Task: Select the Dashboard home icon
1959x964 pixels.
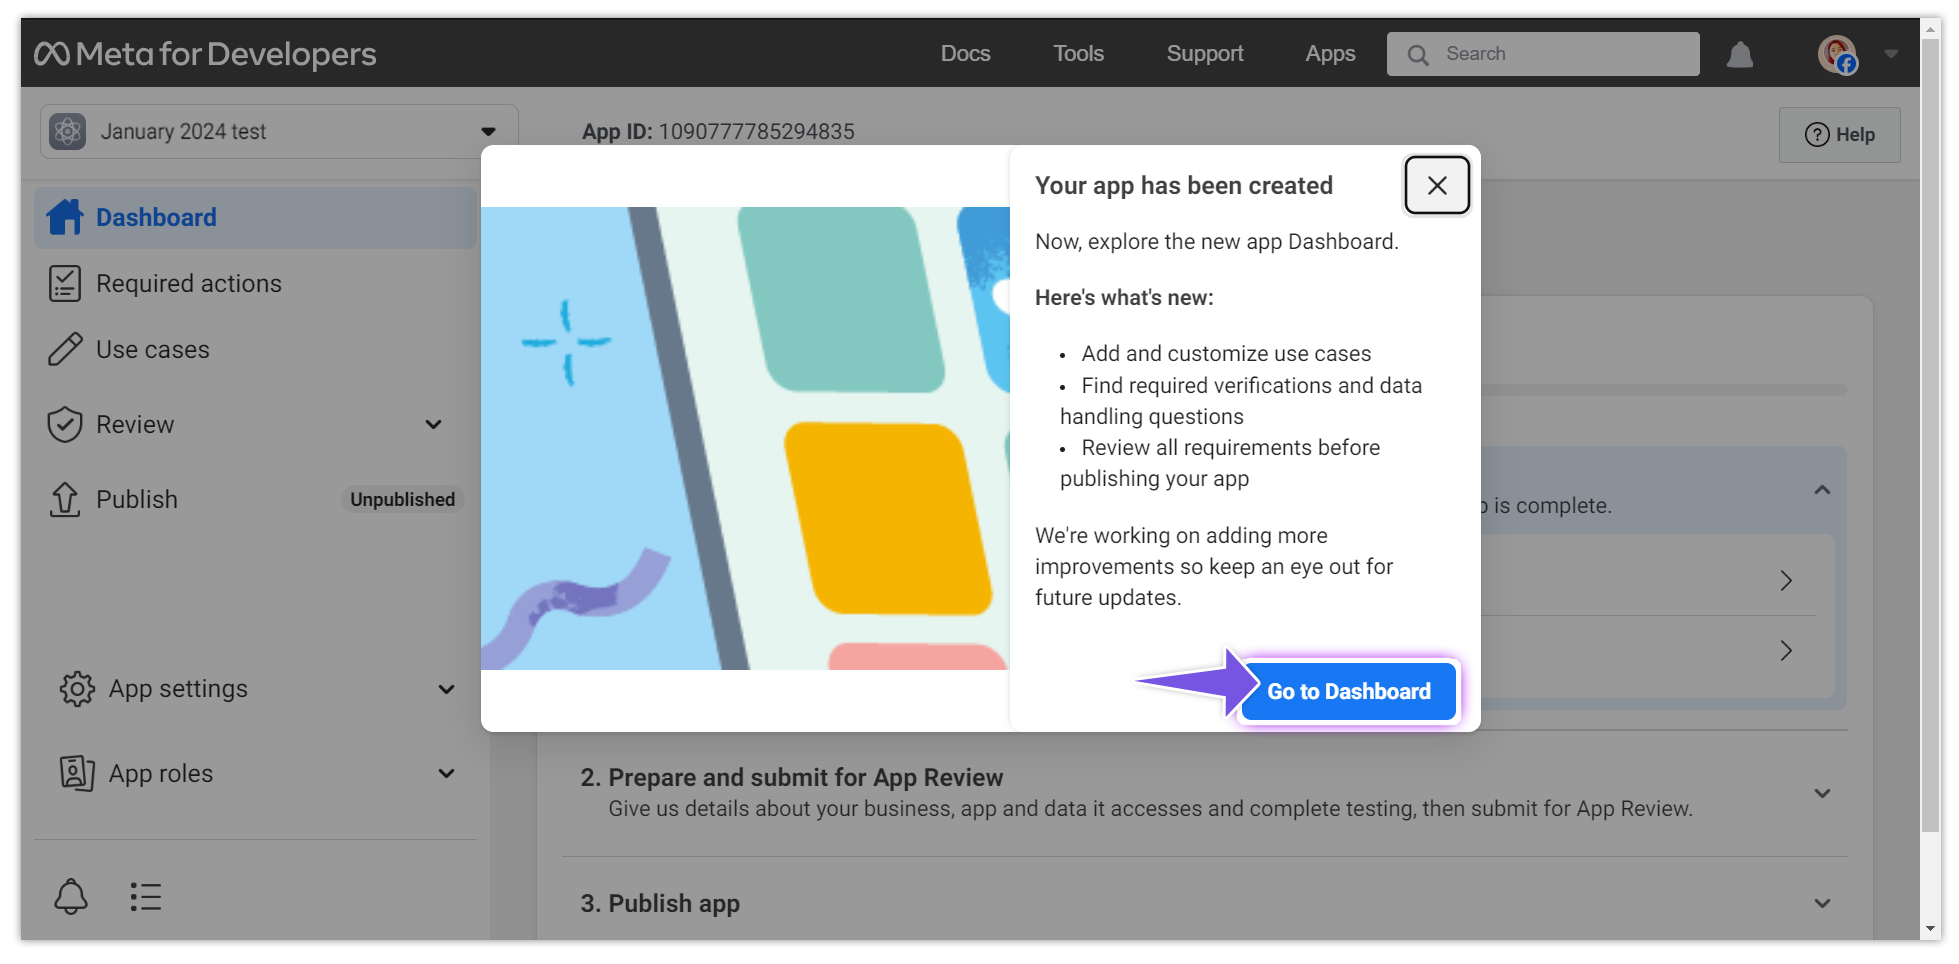Action: [x=66, y=216]
